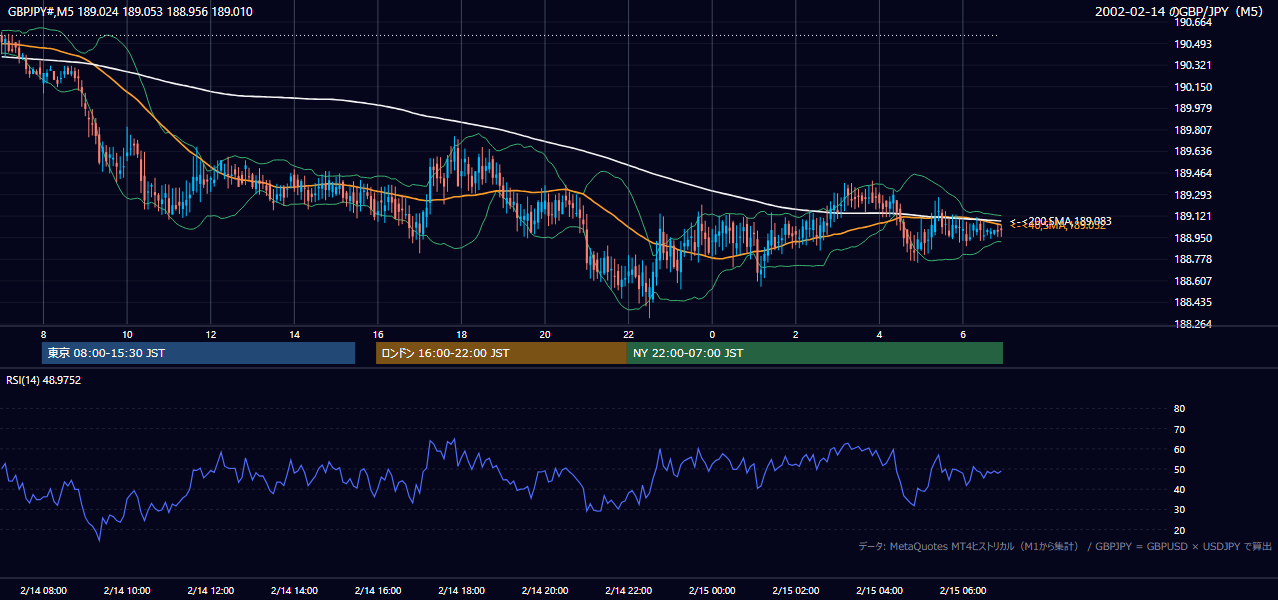1278x600 pixels.
Task: Click price axis label 190.664
Action: coord(1193,22)
